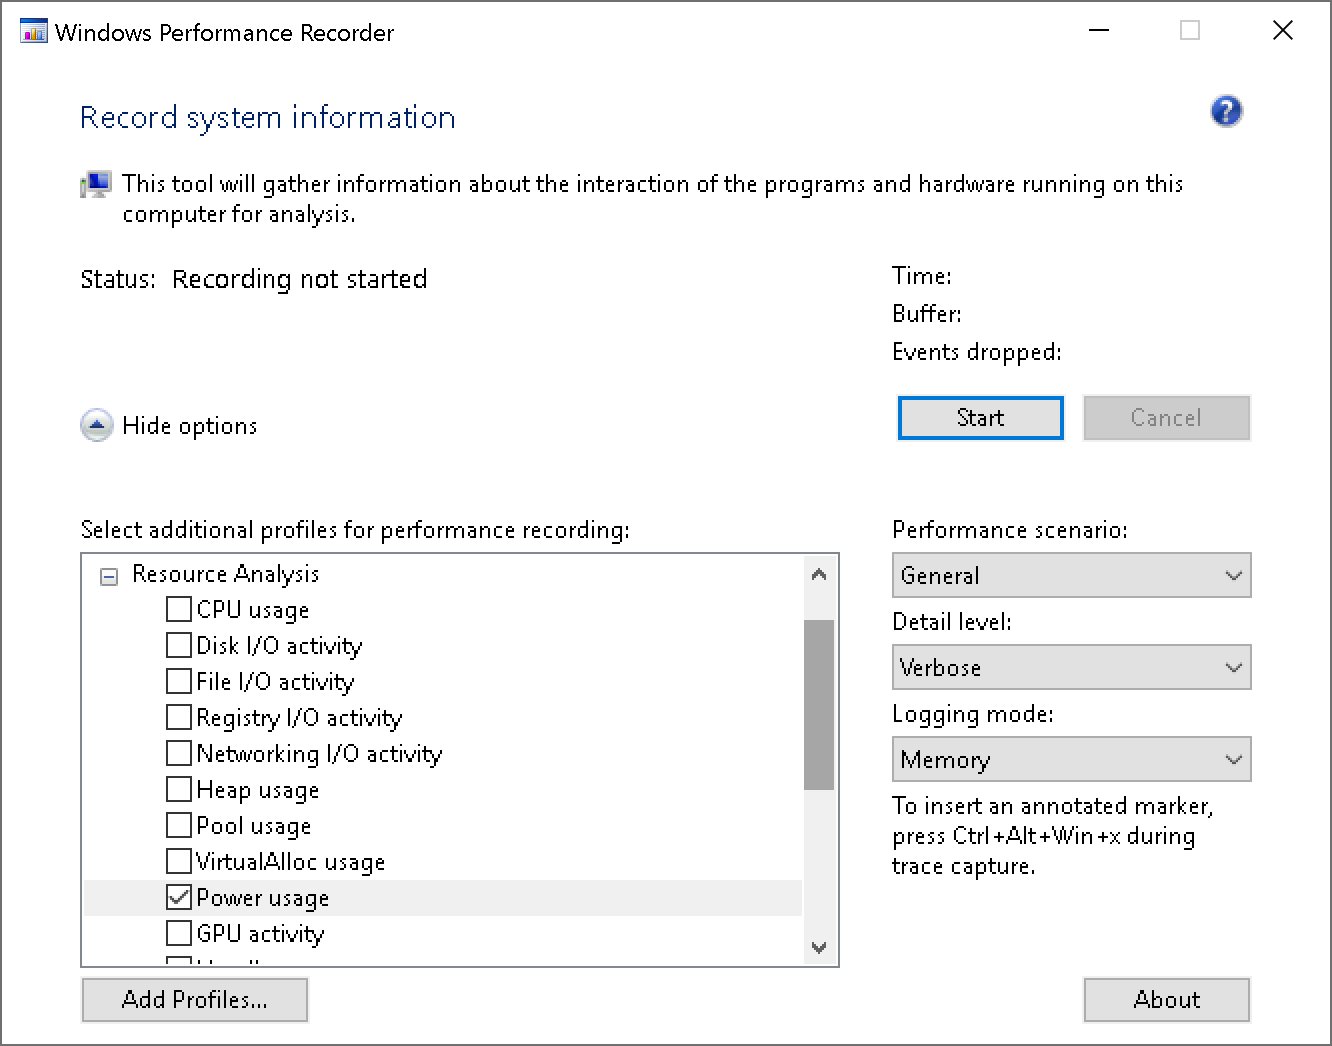The height and width of the screenshot is (1046, 1332).
Task: Tick the GPU activity checkbox
Action: (x=179, y=933)
